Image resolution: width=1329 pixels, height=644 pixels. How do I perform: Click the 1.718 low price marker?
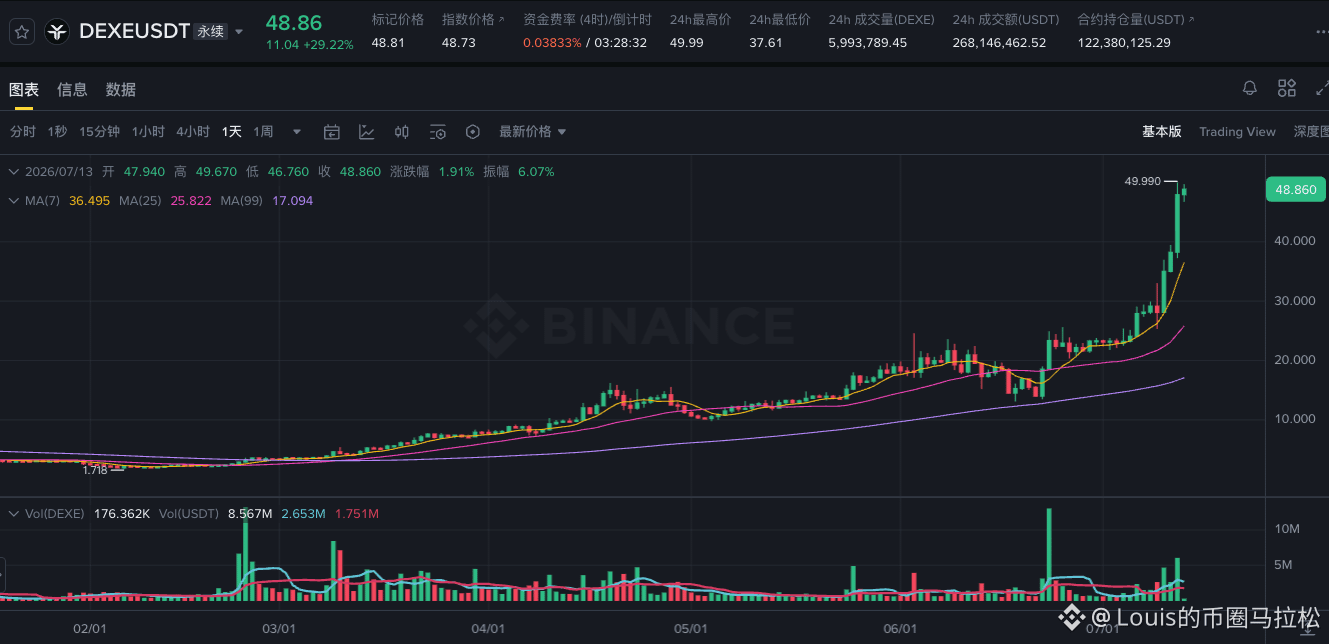coord(94,469)
